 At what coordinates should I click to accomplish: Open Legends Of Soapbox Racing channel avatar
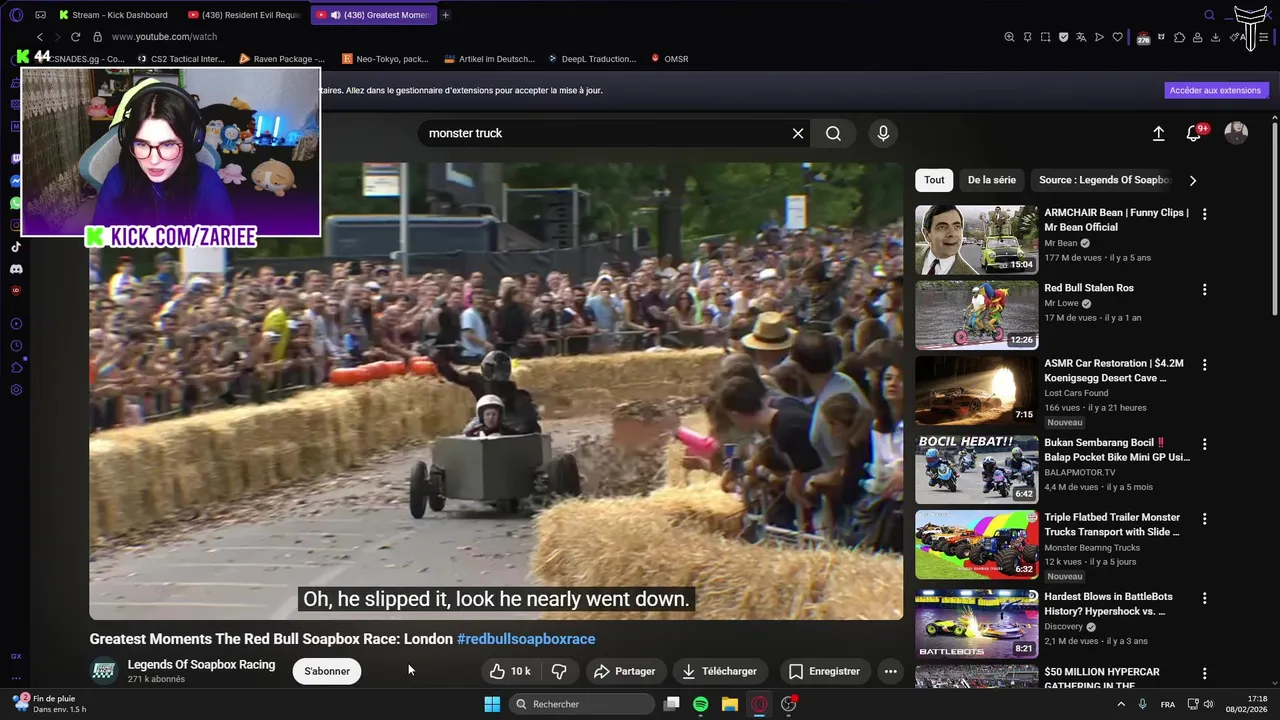[104, 671]
